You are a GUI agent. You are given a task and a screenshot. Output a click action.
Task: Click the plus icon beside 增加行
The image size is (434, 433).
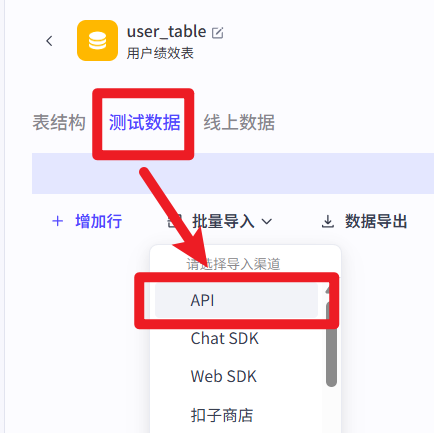pos(58,221)
